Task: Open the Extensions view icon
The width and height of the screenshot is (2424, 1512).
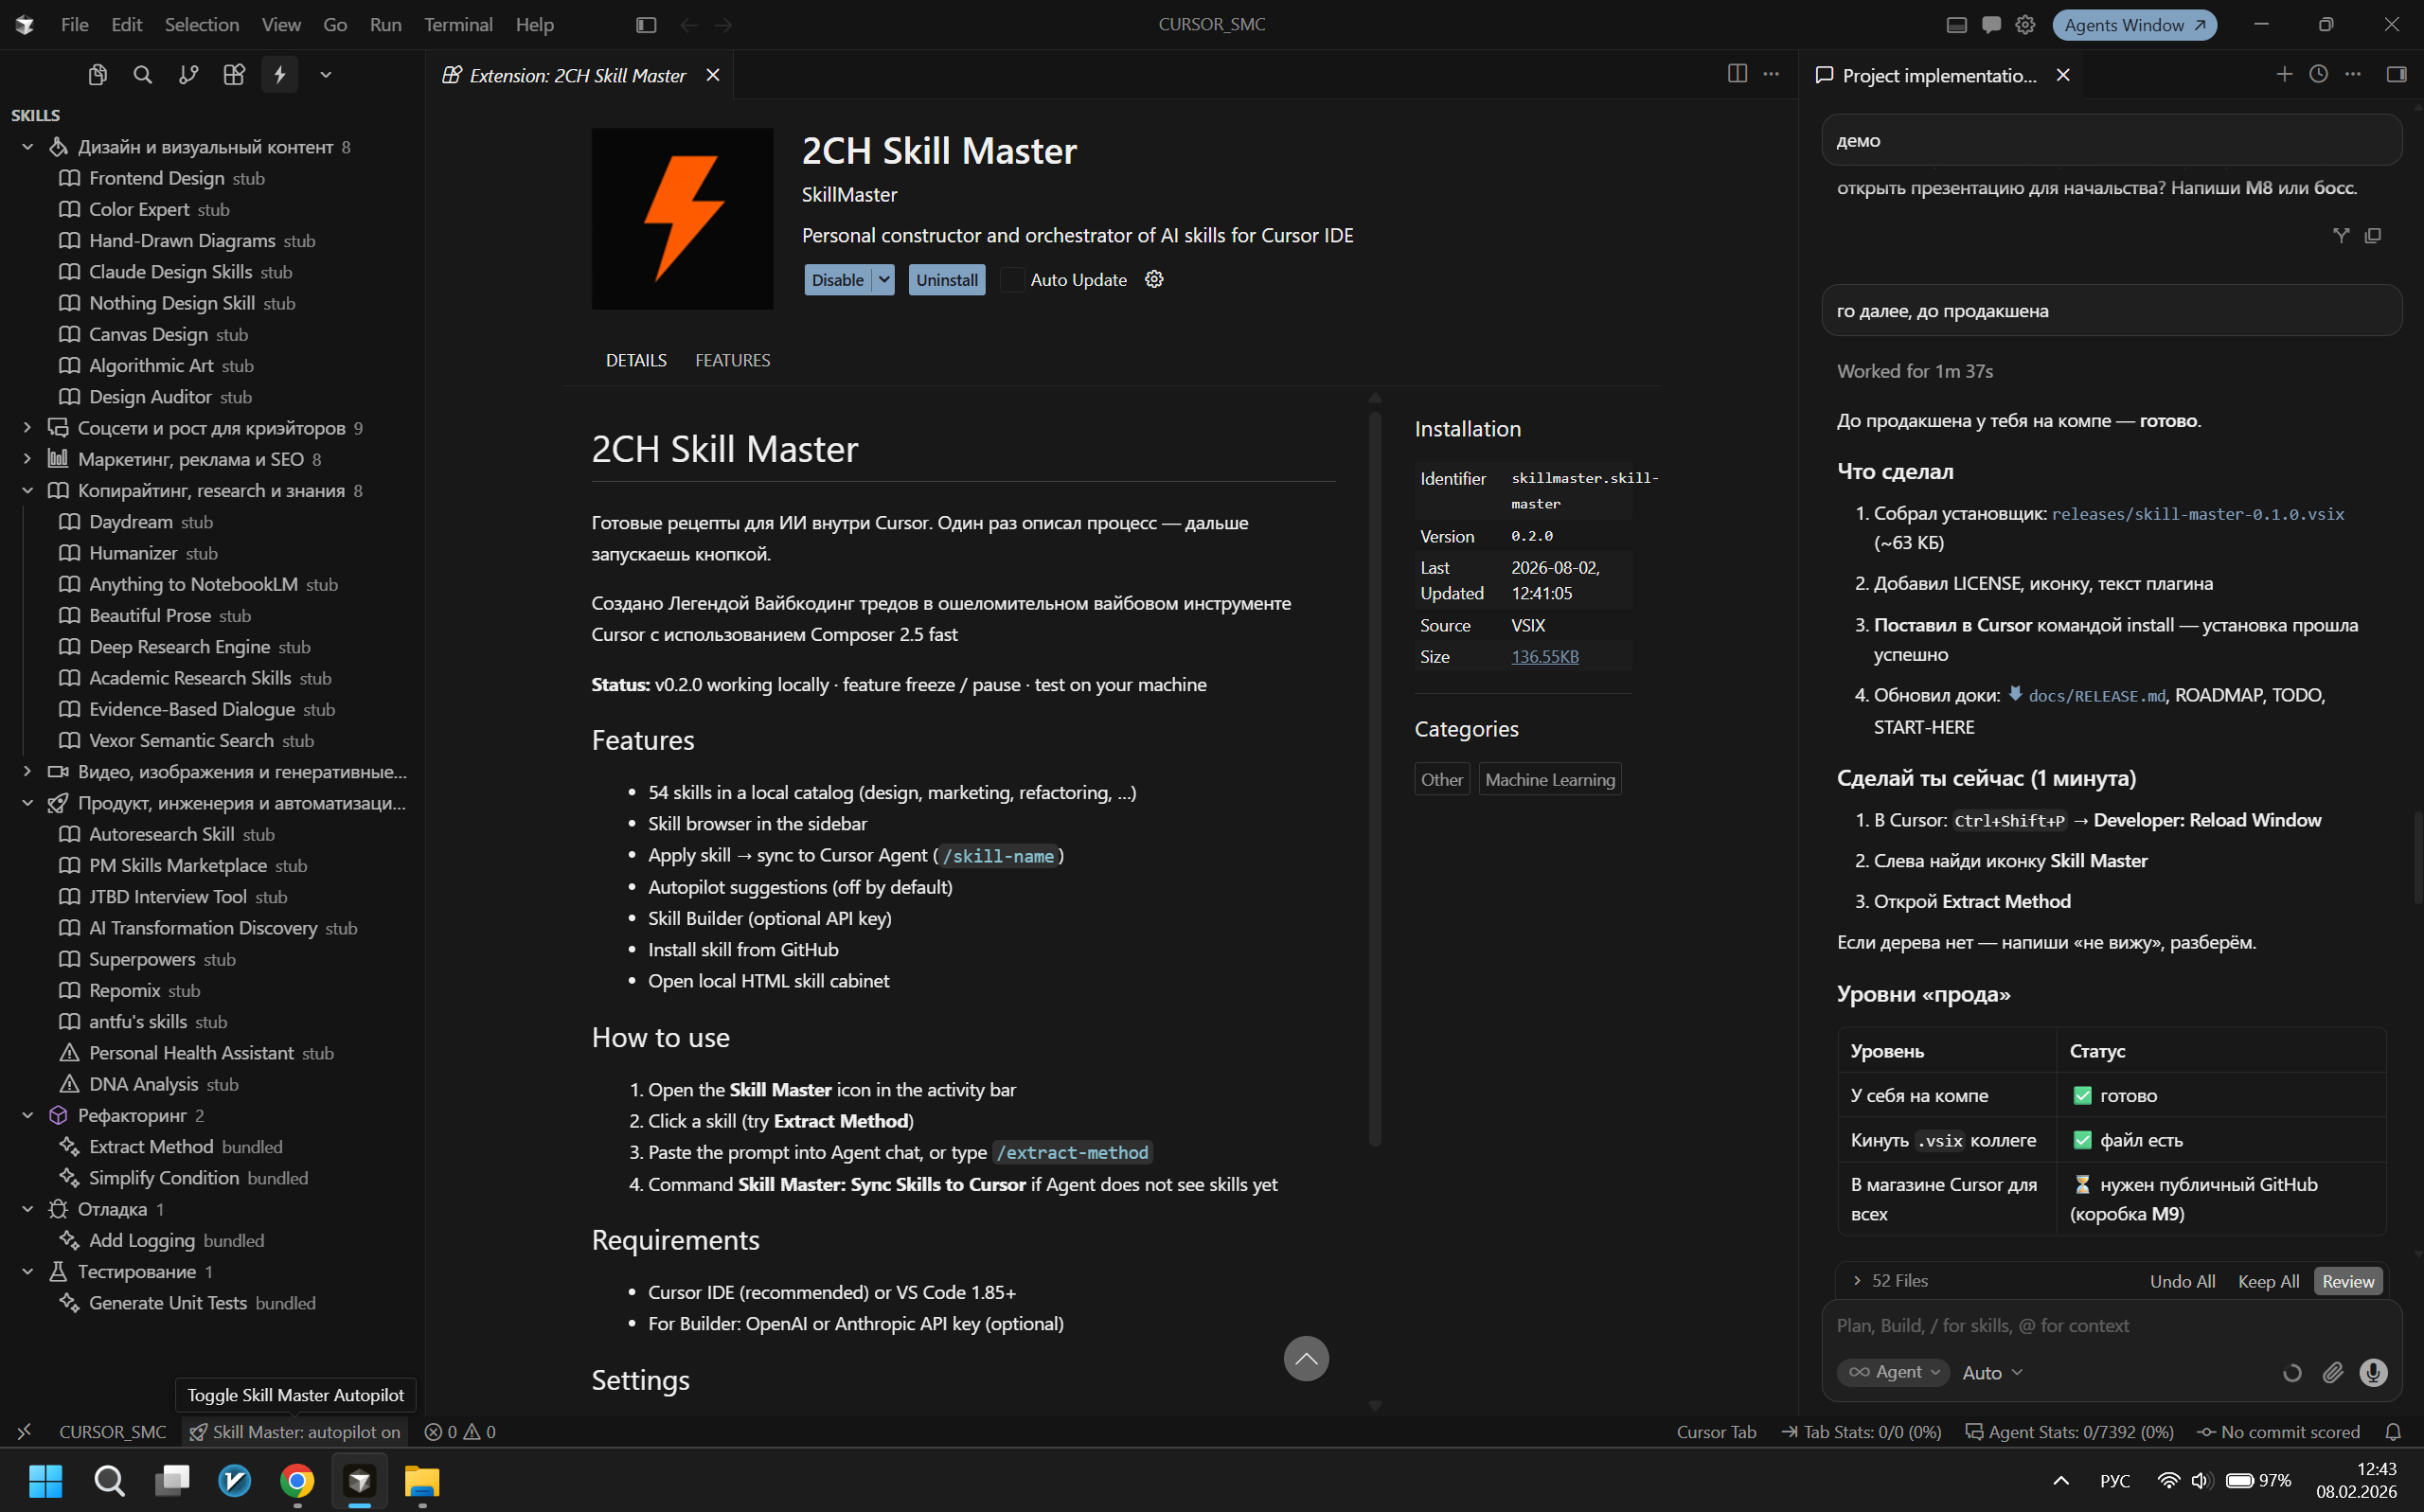Action: coord(234,75)
